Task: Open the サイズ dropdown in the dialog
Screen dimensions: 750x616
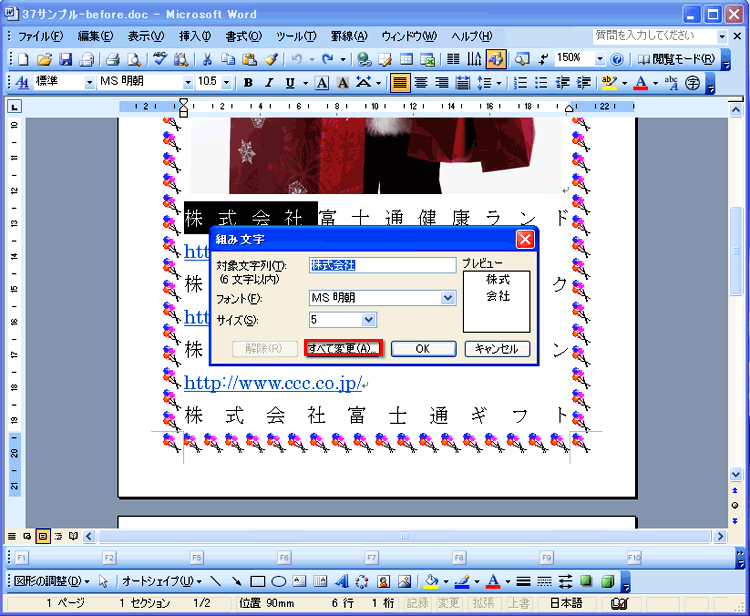Action: (x=368, y=319)
